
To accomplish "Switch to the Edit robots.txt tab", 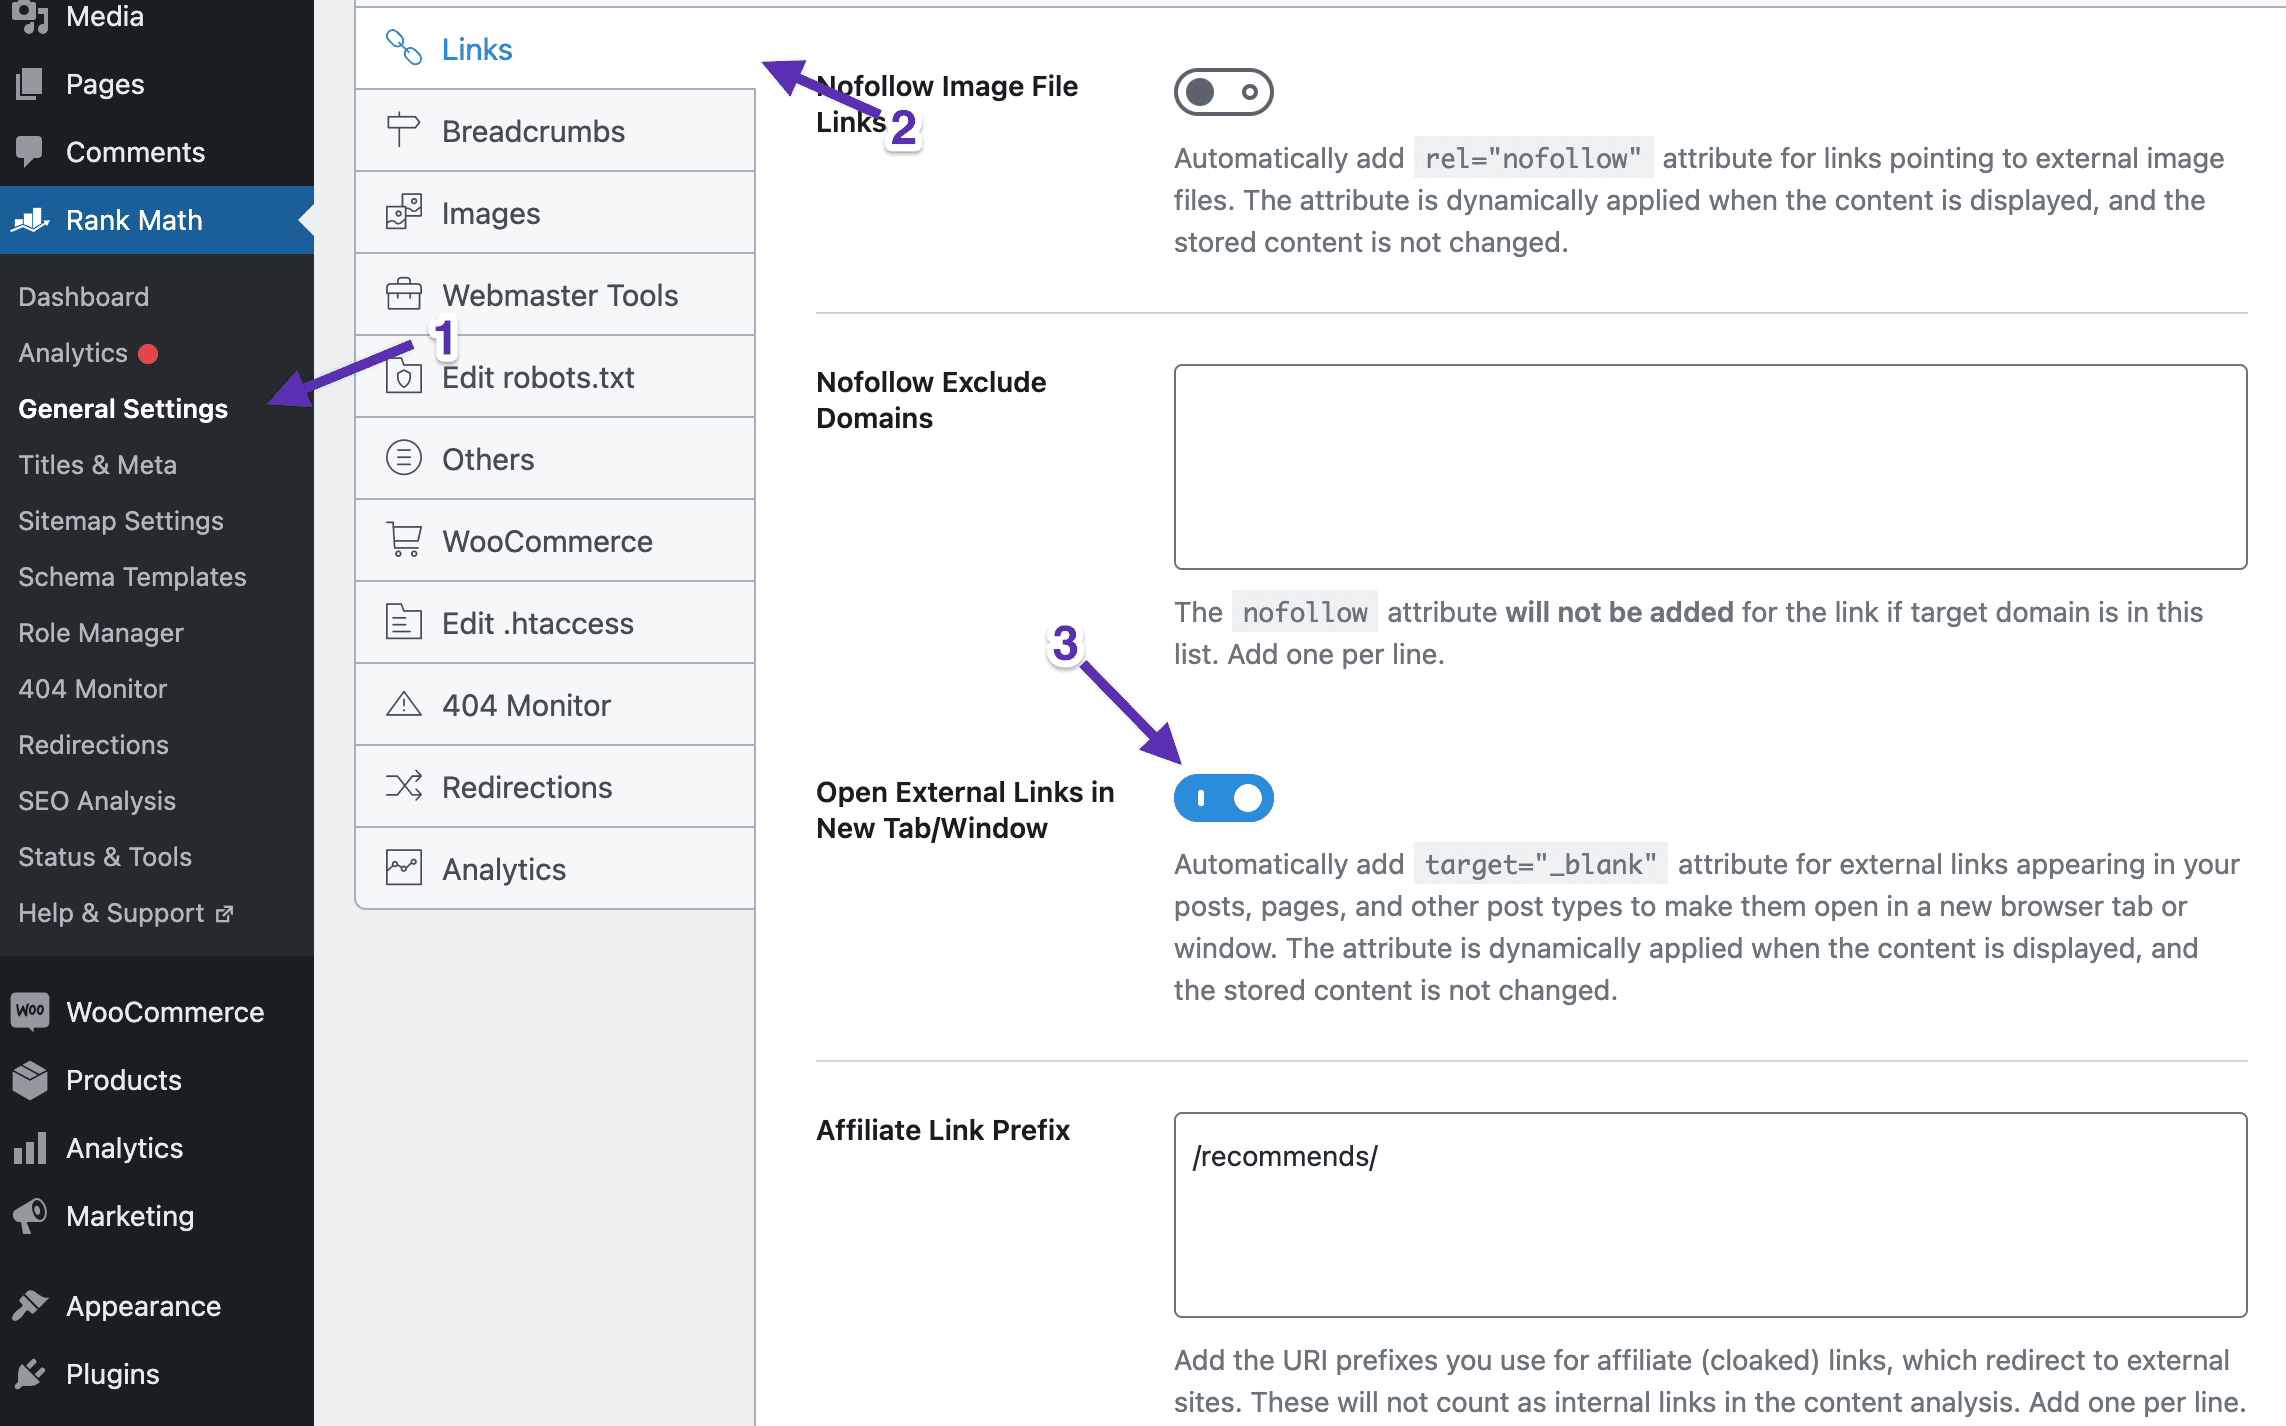I will pyautogui.click(x=538, y=377).
